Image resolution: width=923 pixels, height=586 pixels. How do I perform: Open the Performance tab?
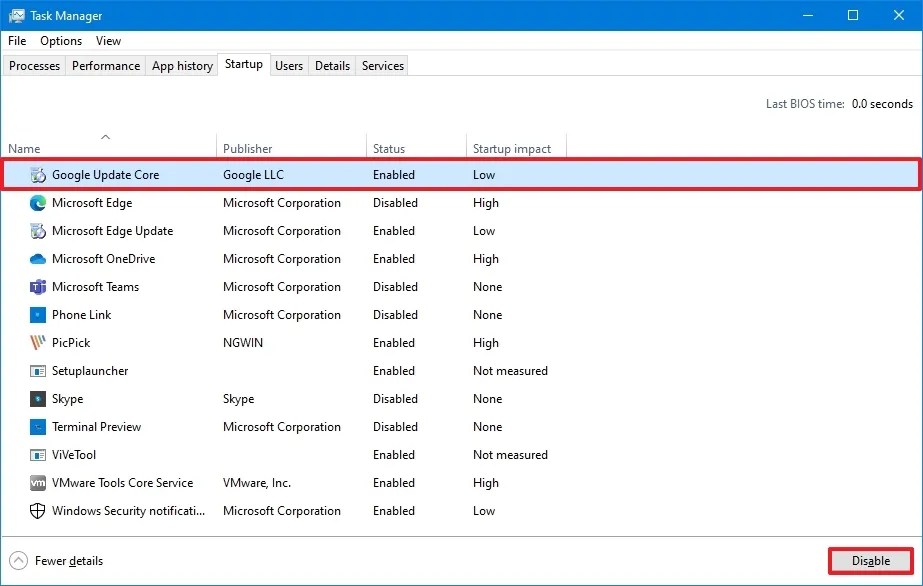(x=105, y=65)
